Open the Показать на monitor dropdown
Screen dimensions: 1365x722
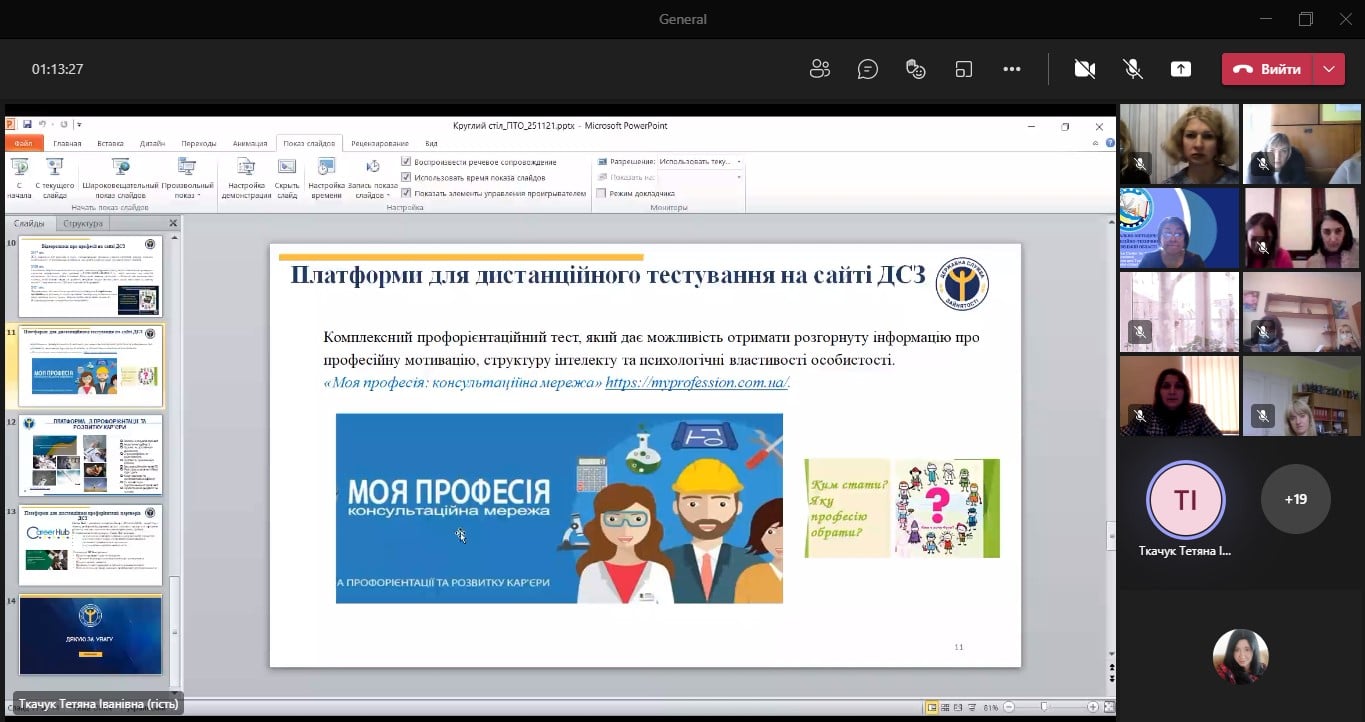tap(700, 177)
